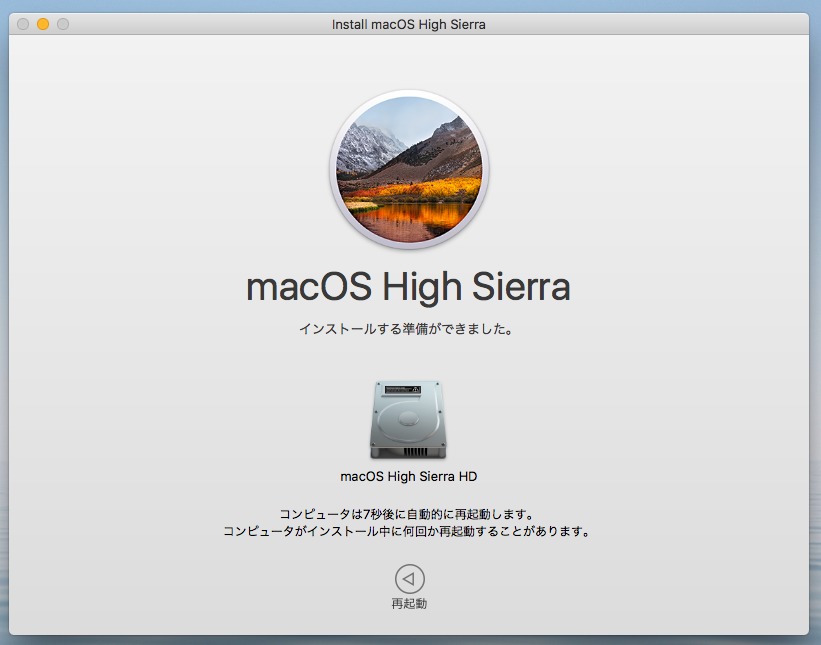The height and width of the screenshot is (645, 821).
Task: Click the large "macOS High Sierra" heading
Action: 408,287
